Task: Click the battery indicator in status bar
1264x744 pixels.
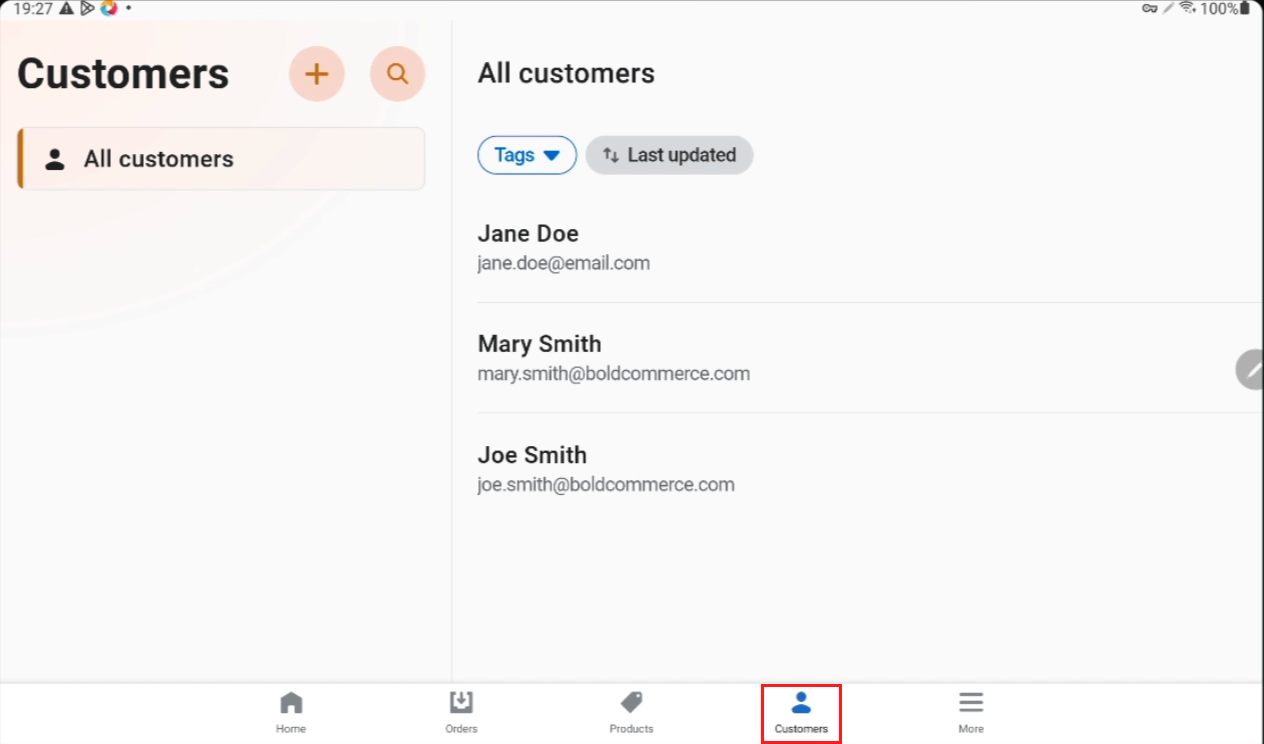Action: coord(1245,8)
